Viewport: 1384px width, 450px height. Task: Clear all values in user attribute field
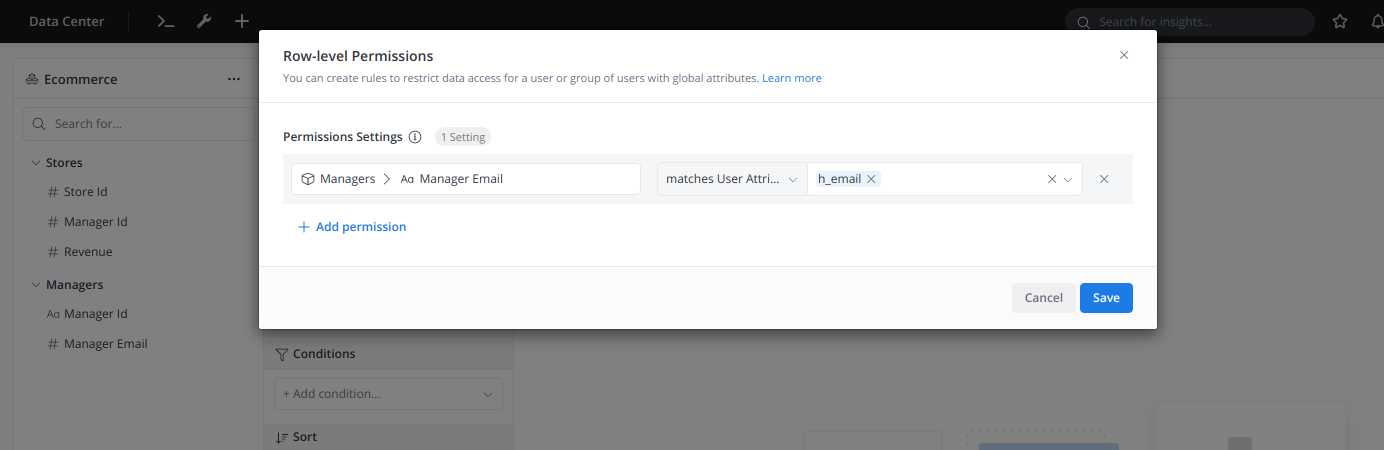[1052, 180]
